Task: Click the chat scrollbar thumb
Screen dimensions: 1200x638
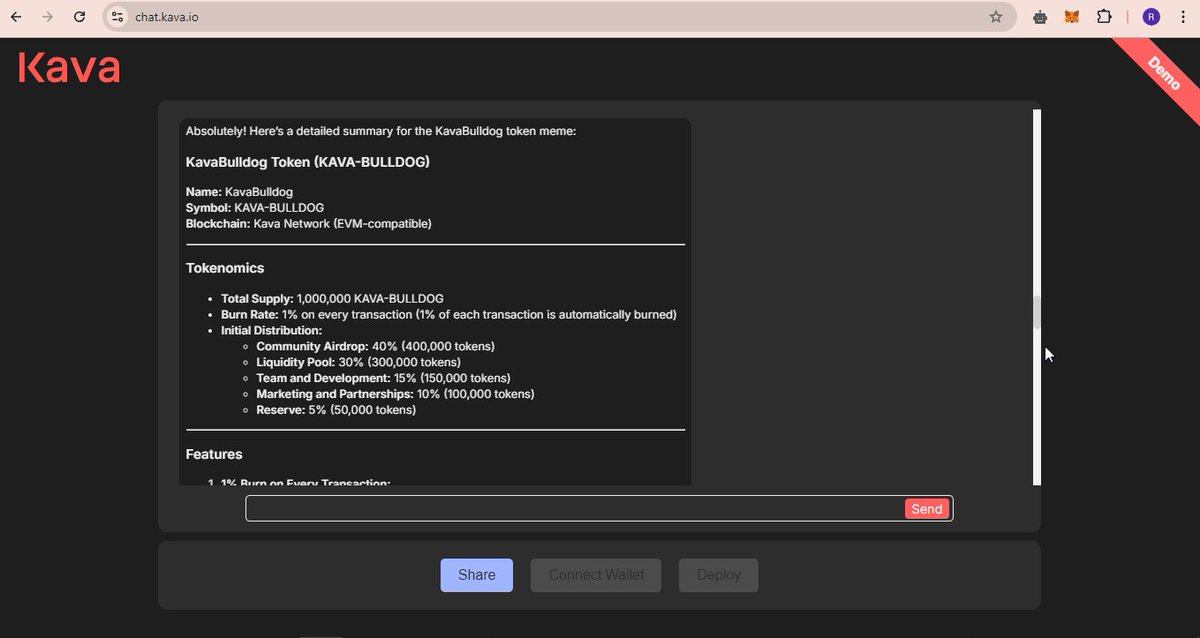Action: tap(1037, 312)
